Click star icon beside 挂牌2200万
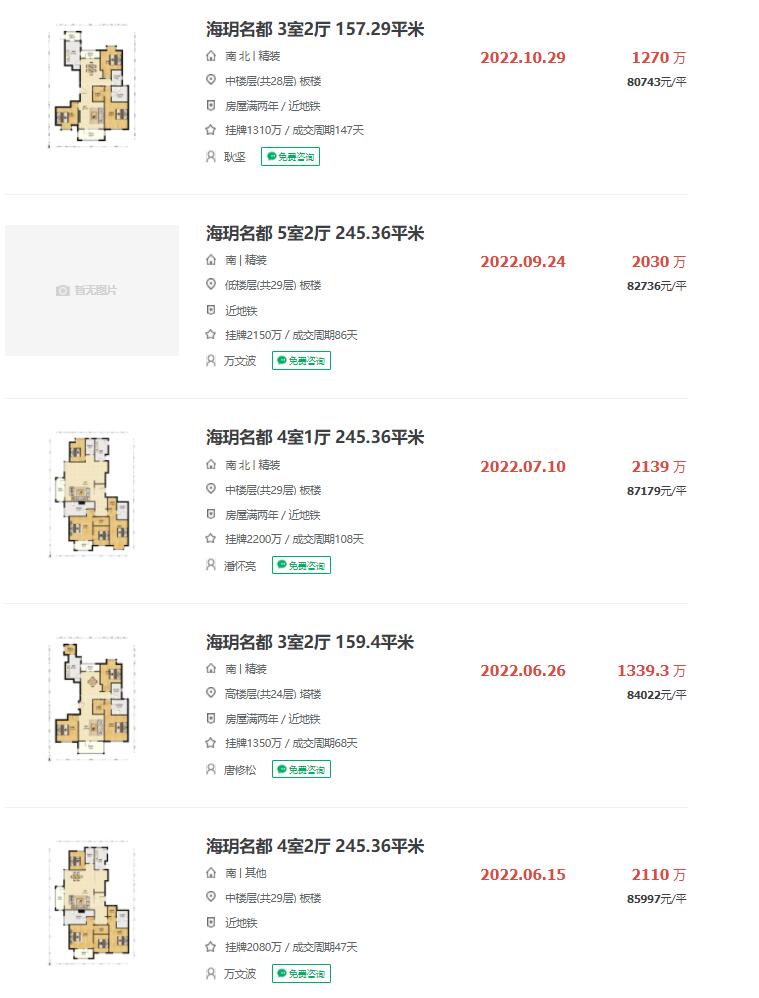The width and height of the screenshot is (759, 998). (x=211, y=538)
